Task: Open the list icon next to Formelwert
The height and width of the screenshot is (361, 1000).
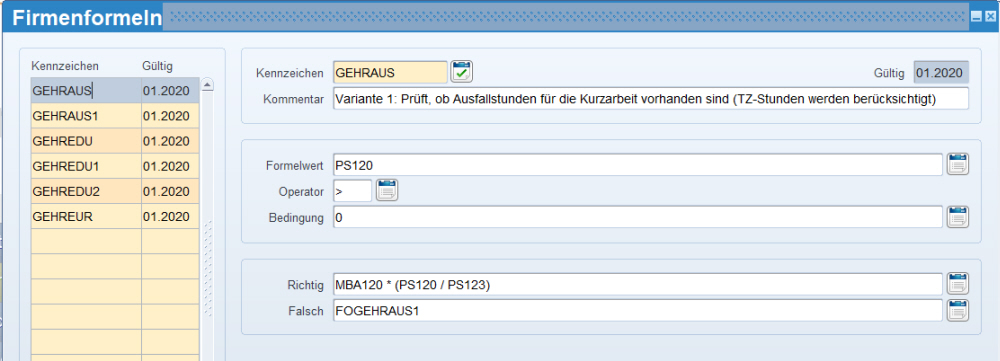Action: click(958, 165)
